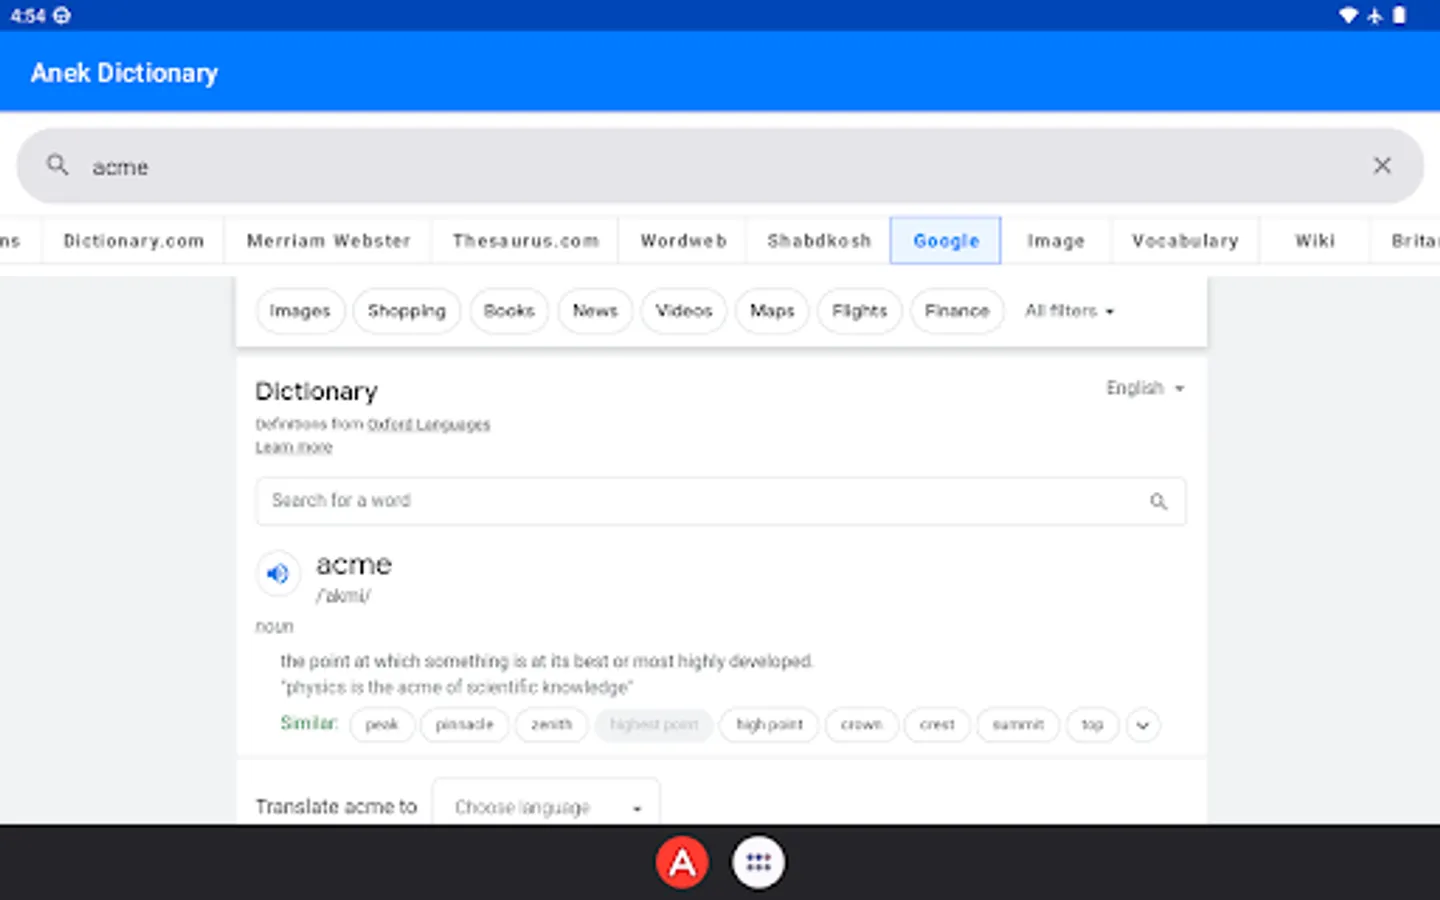
Task: Clear the acme search text
Action: tap(1382, 166)
